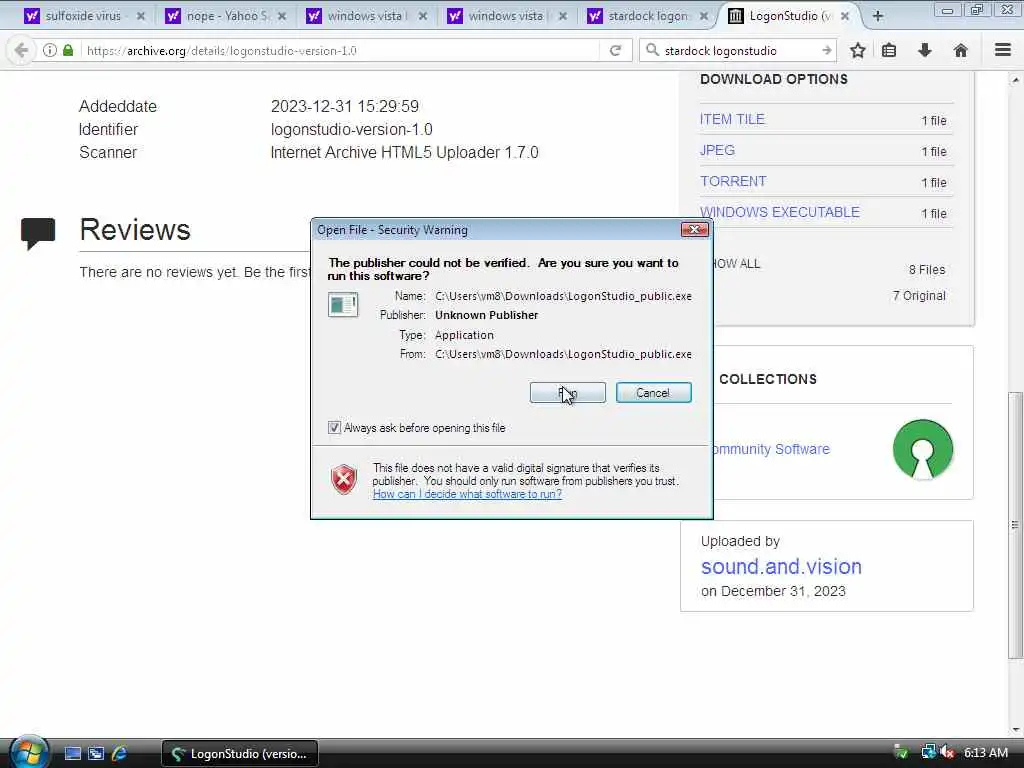Click the 'Internet Archive HTML5 Uploader 1.7.0' text
Screen dimensions: 1024x768
click(404, 152)
